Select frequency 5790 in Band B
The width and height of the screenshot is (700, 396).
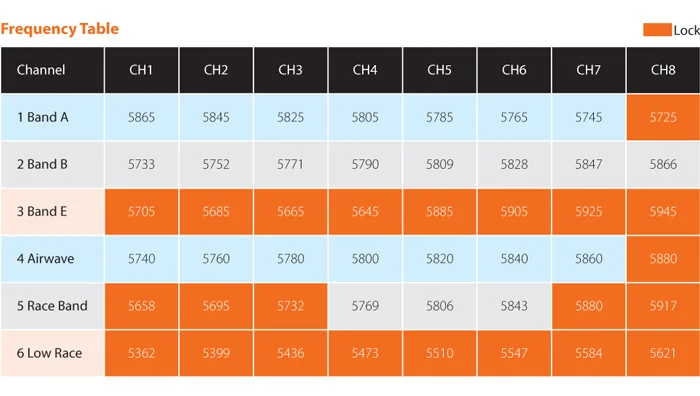click(365, 164)
